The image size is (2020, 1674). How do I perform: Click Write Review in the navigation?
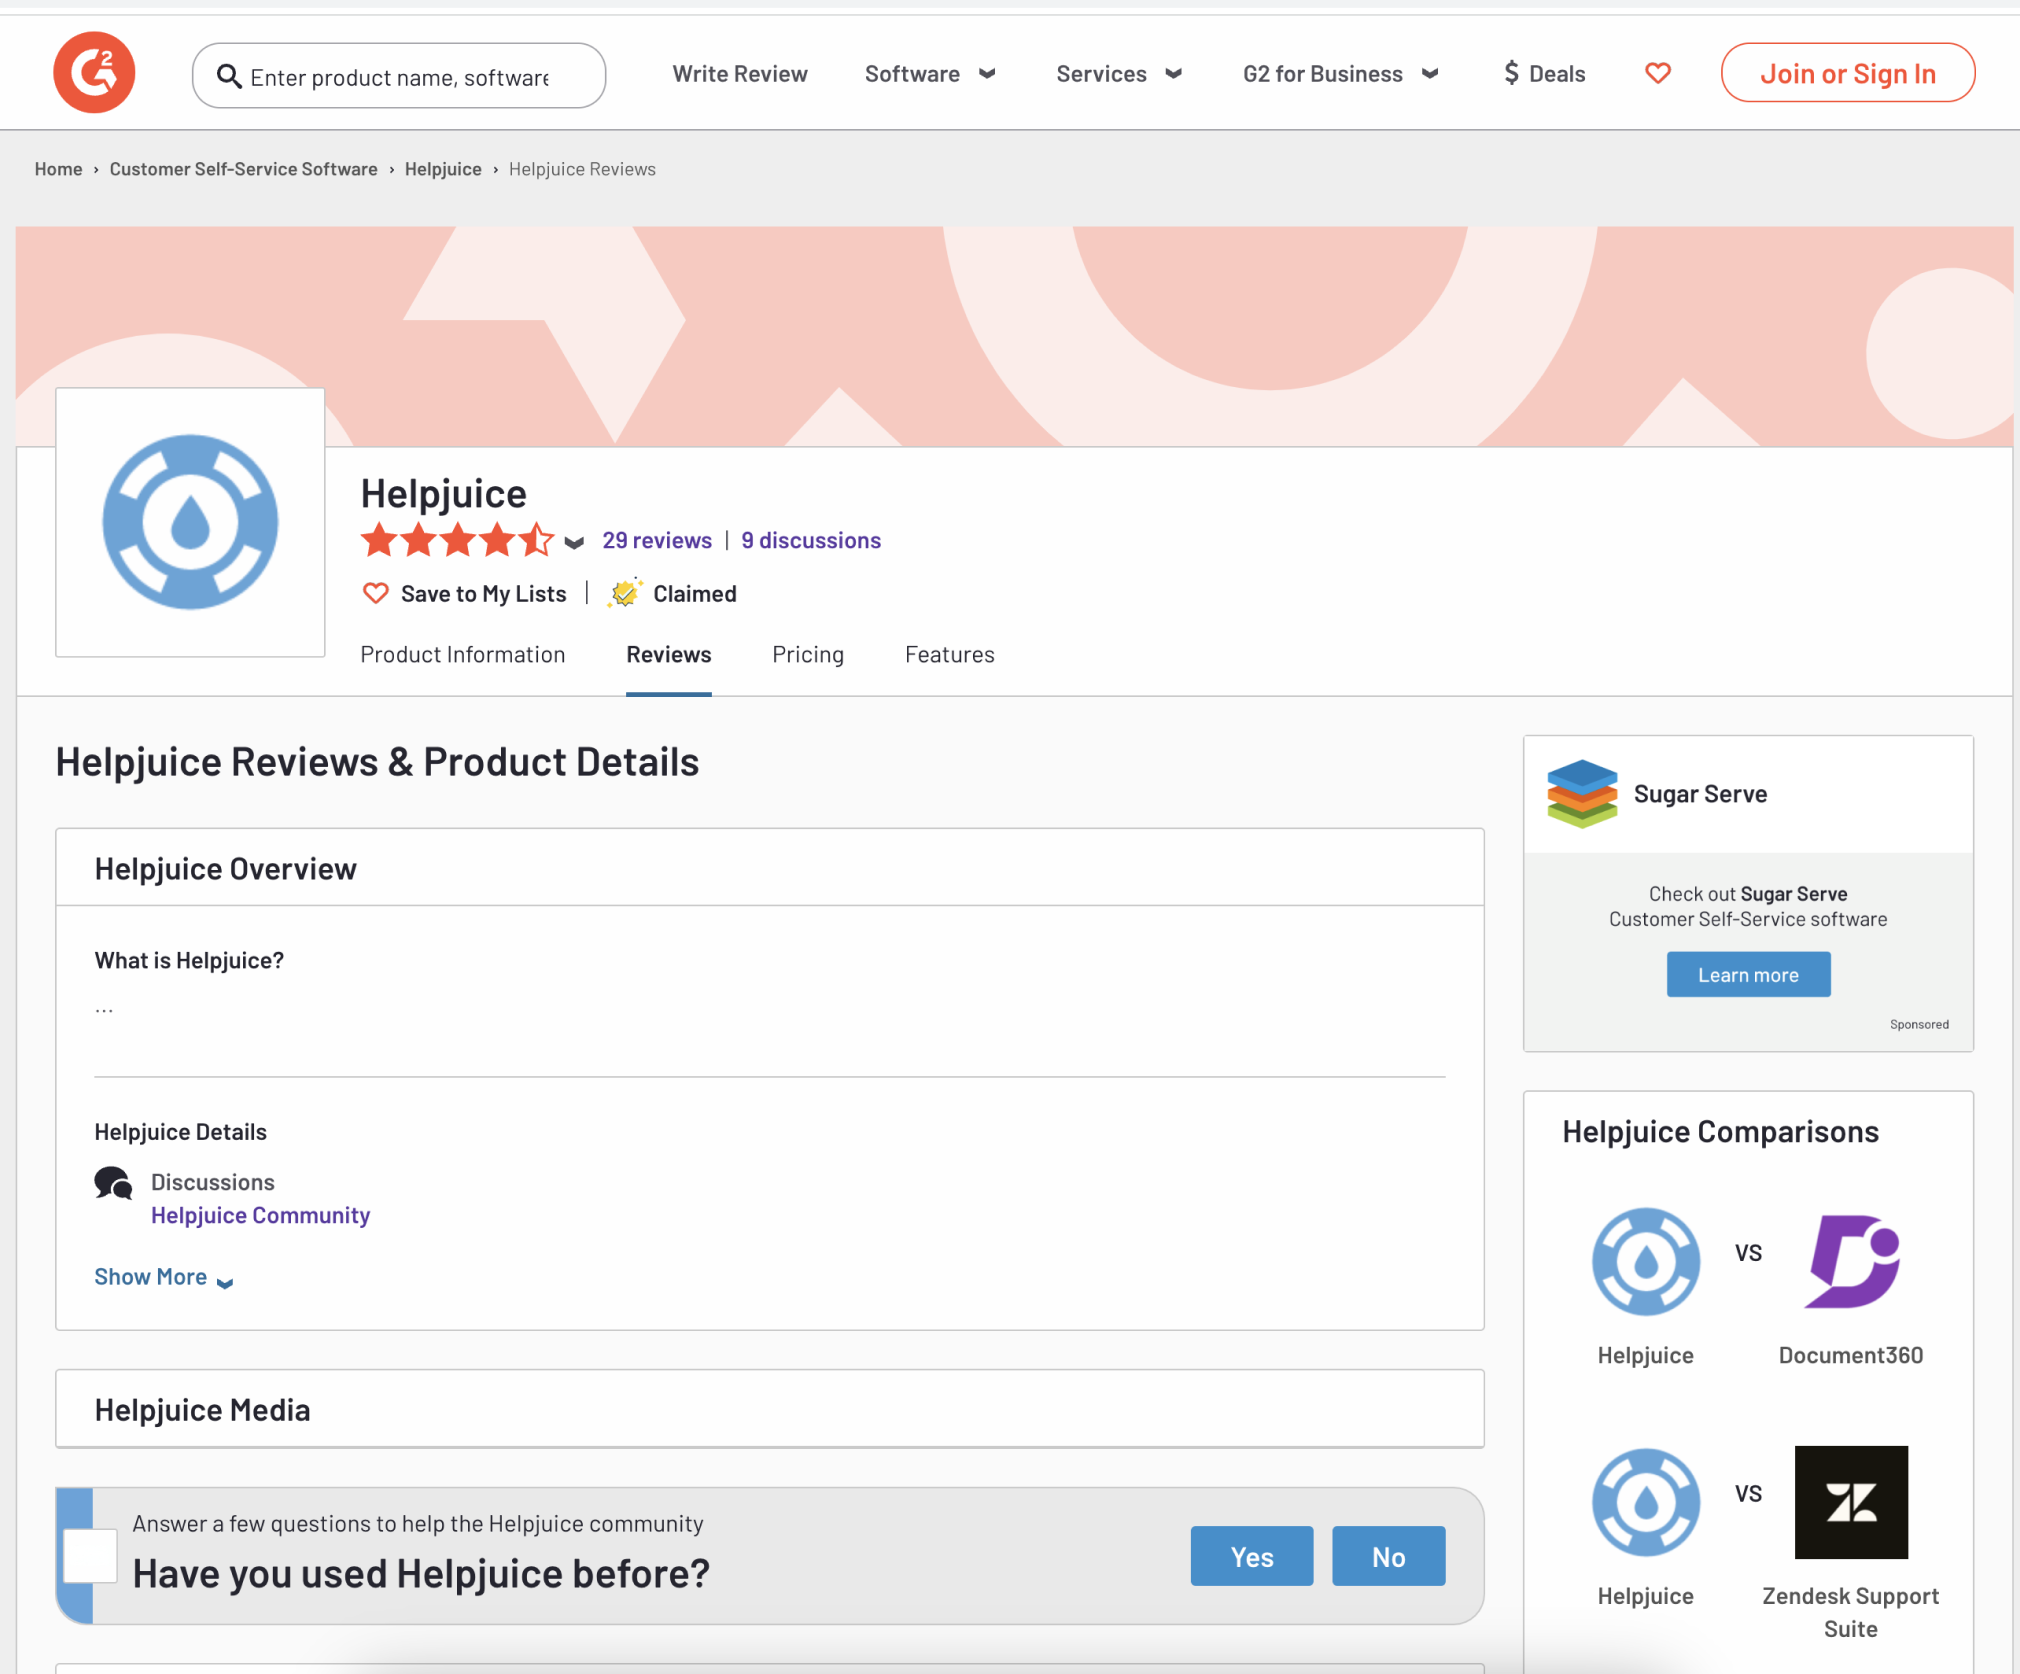coord(740,74)
